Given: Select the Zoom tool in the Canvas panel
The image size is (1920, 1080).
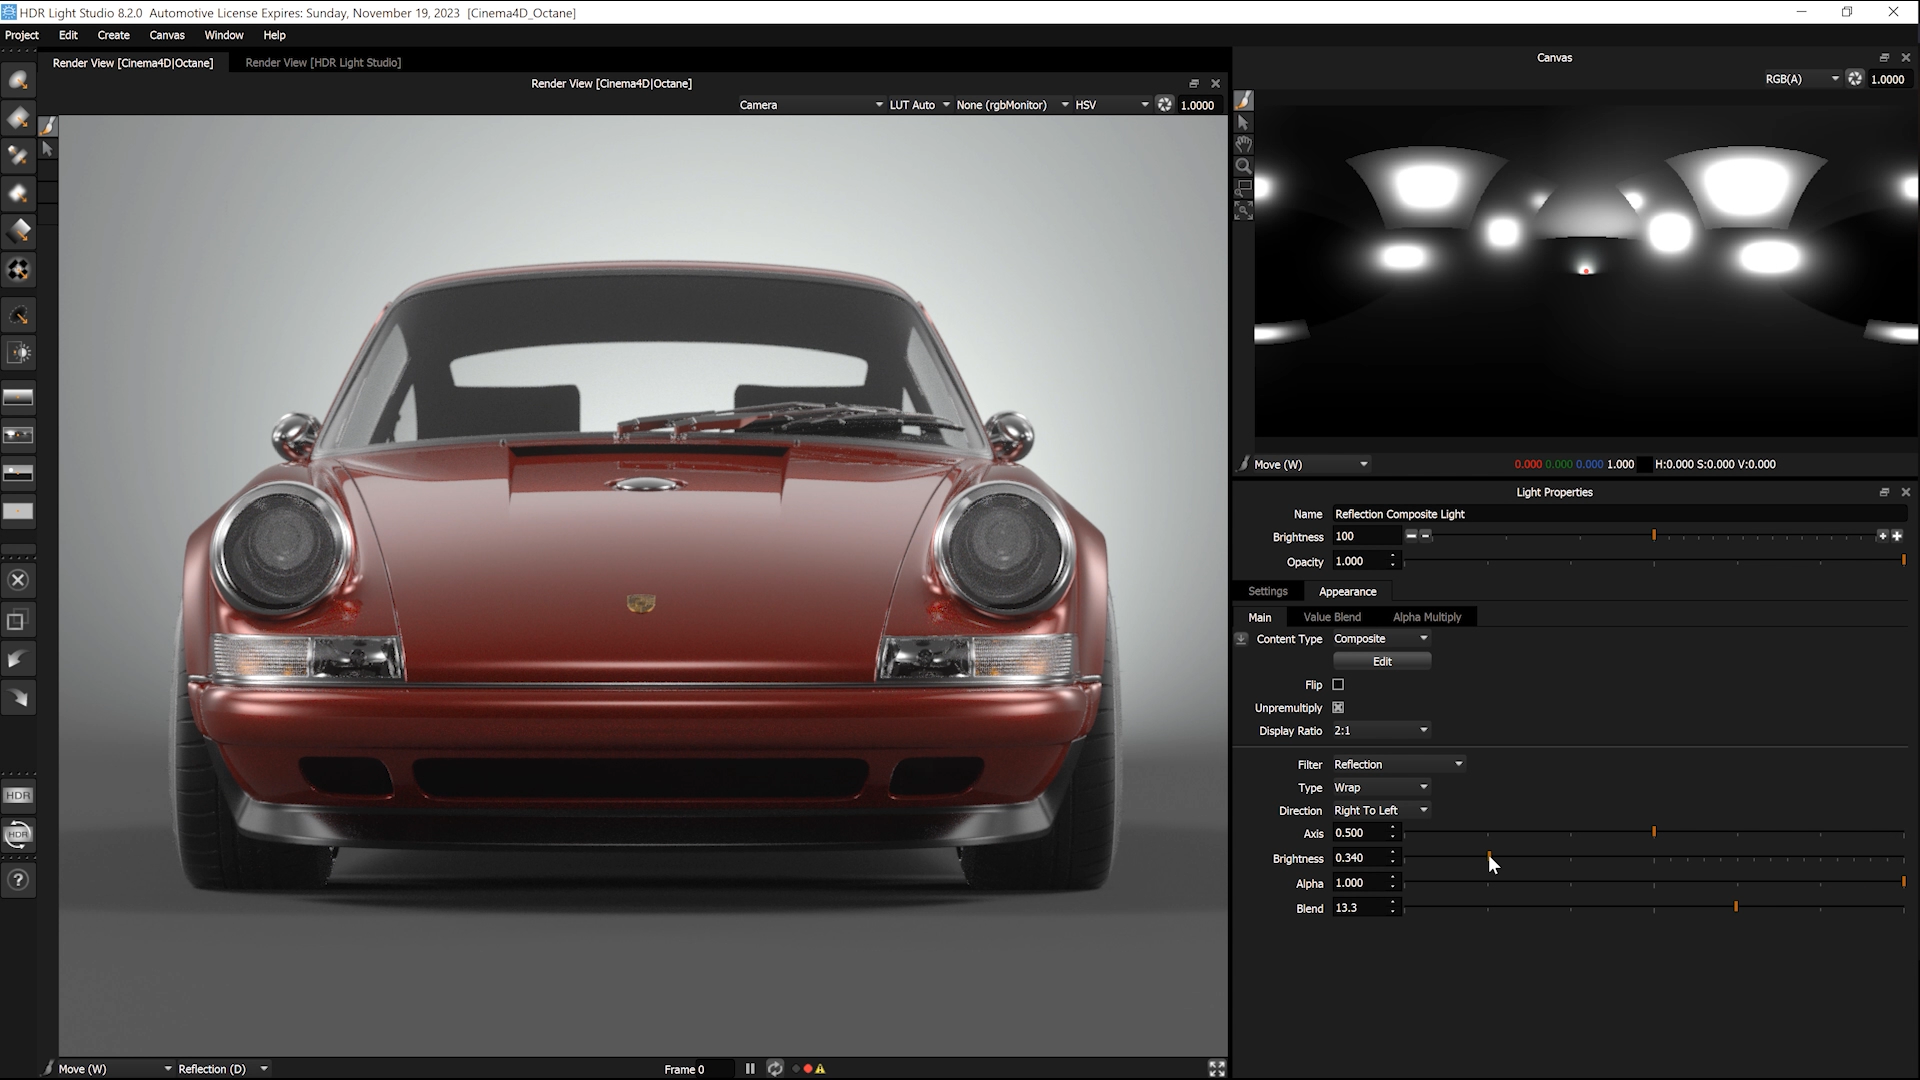Looking at the screenshot, I should pyautogui.click(x=1243, y=166).
